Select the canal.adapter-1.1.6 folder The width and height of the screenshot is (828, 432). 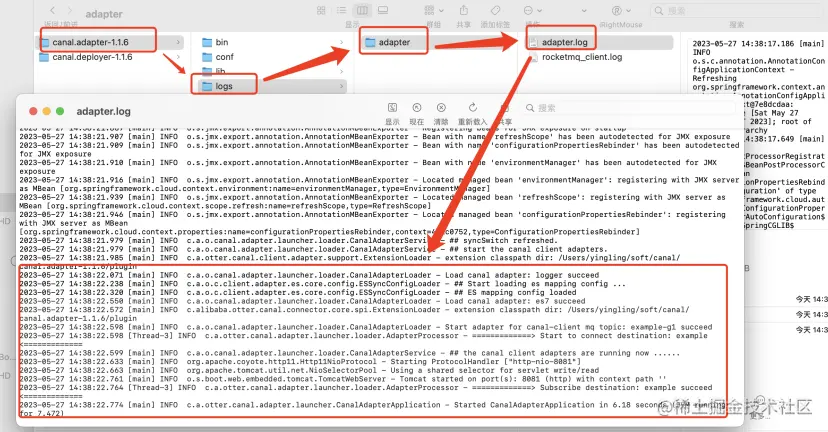(x=90, y=42)
